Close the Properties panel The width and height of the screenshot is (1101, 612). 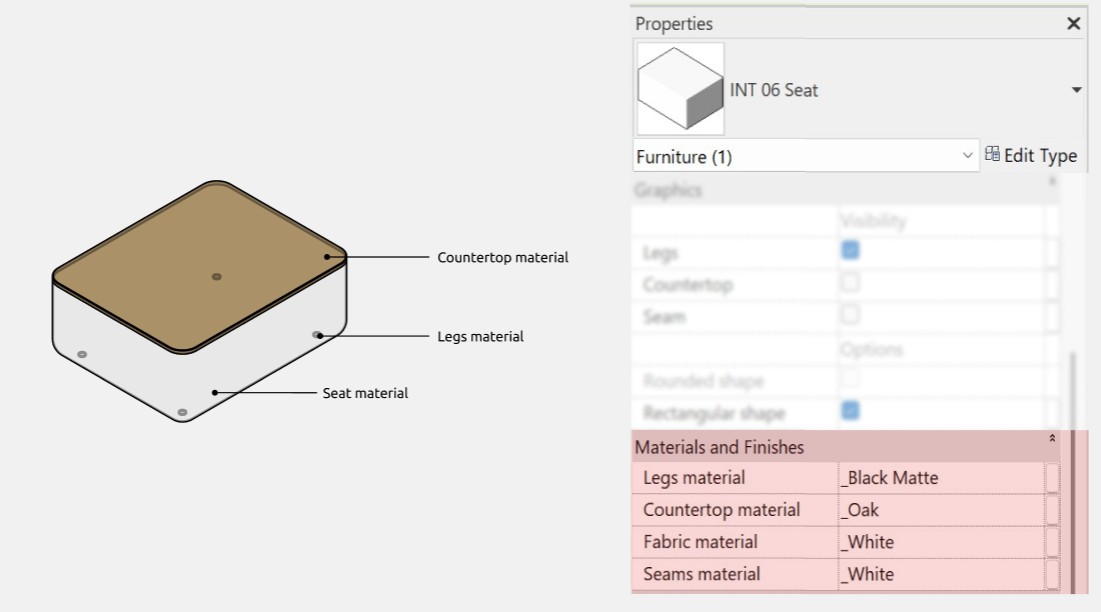click(1073, 24)
